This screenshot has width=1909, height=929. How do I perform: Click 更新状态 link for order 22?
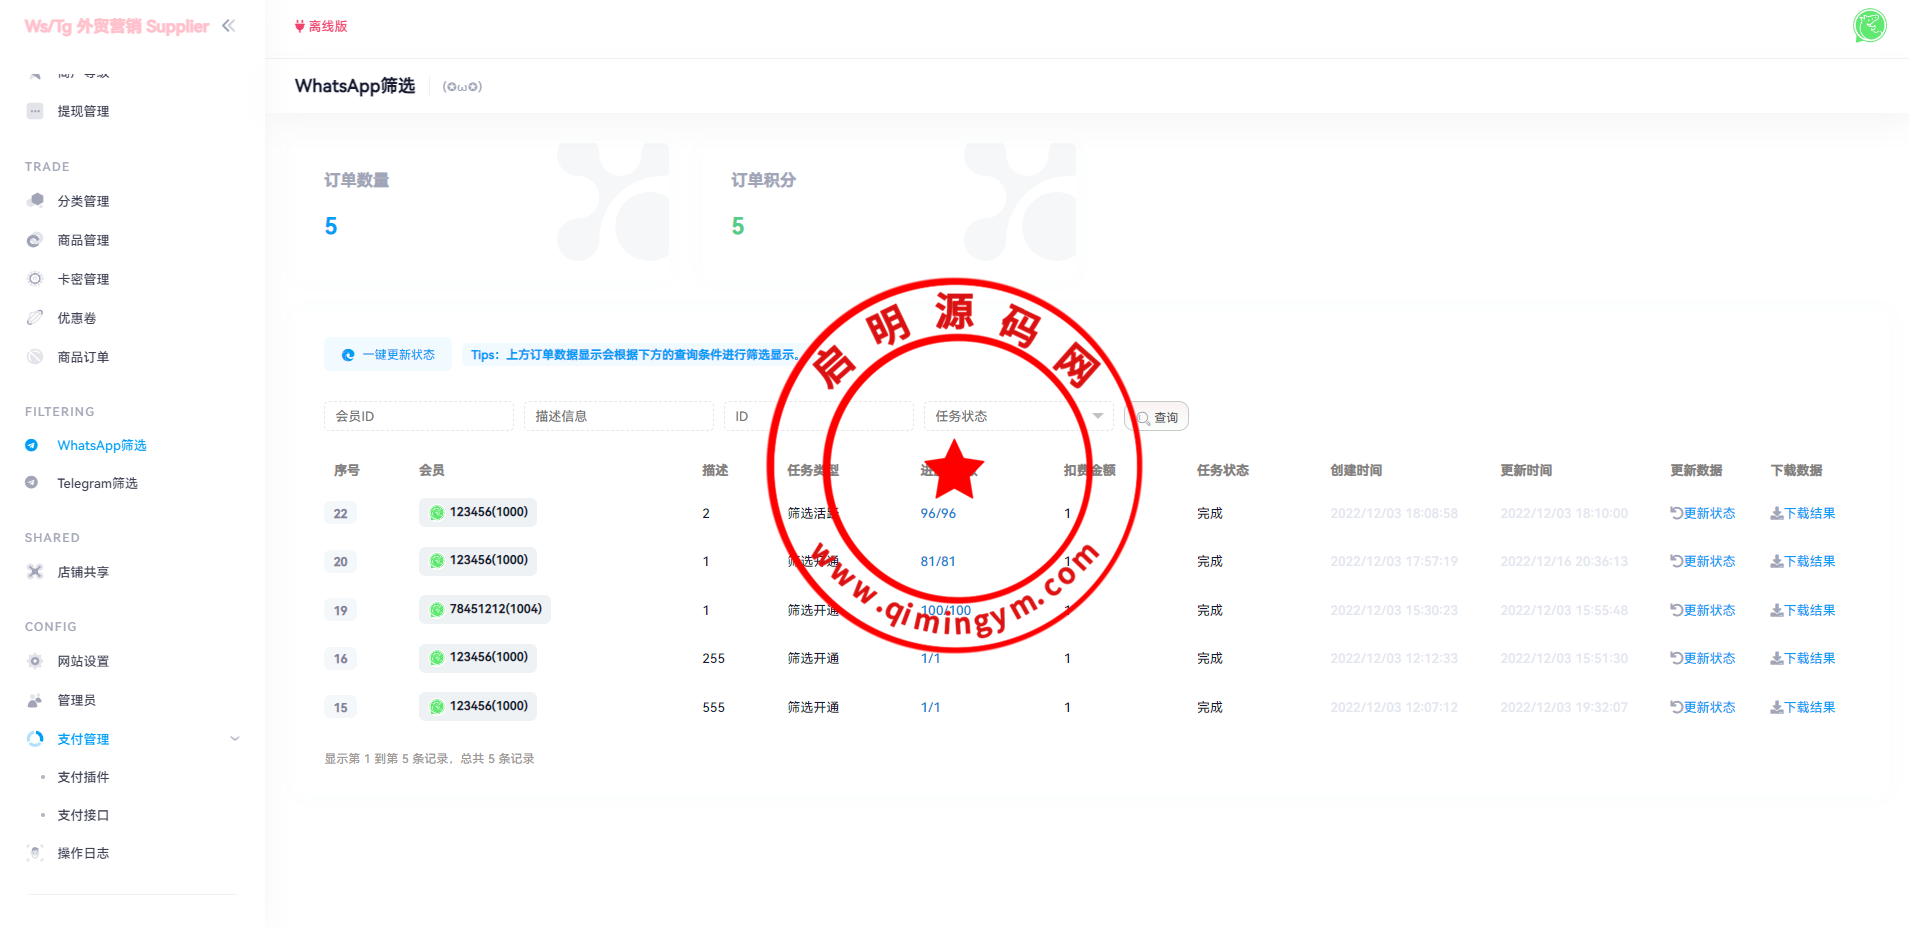[1702, 513]
